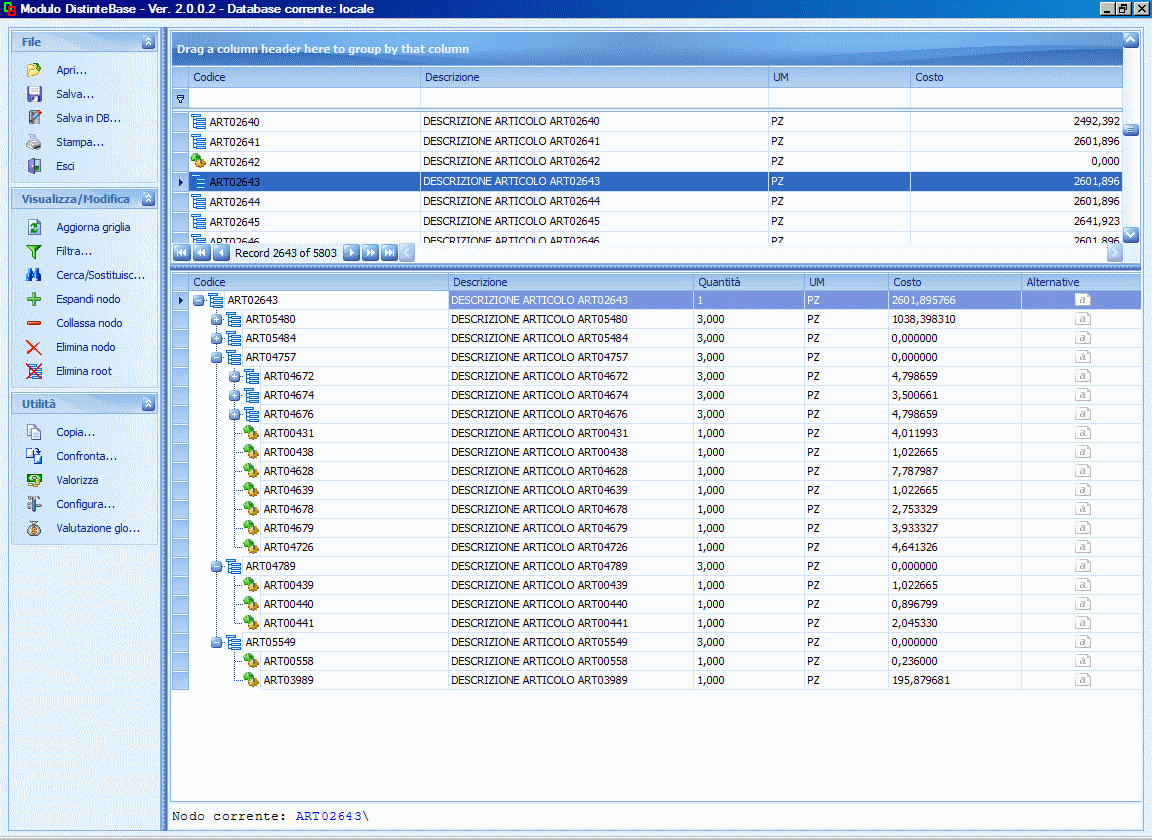Viewport: 1152px width, 840px height.
Task: Click Alternative column header in tree grid
Action: (x=1081, y=282)
